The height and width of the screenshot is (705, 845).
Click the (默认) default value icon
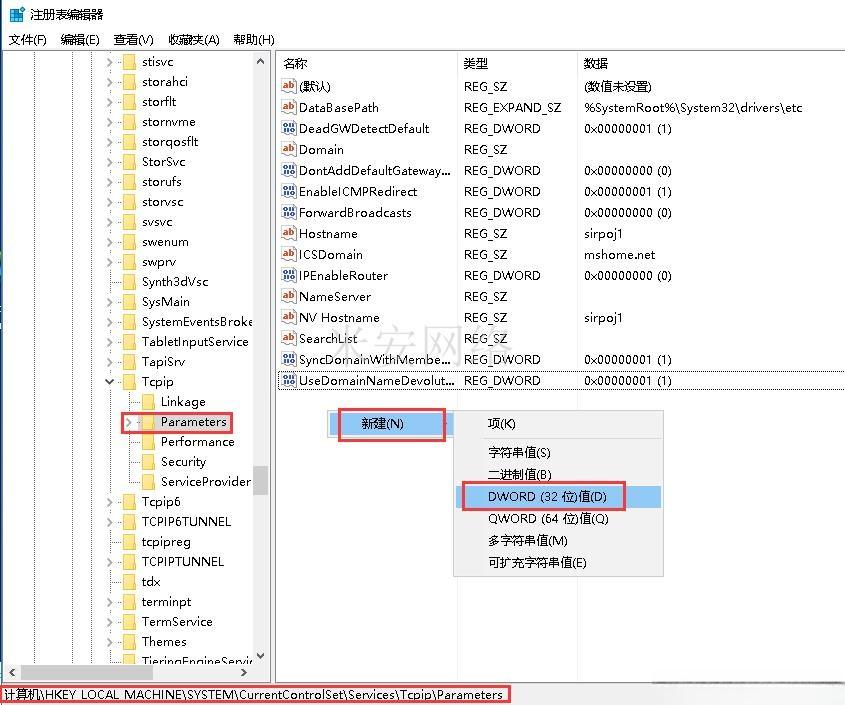[x=289, y=86]
